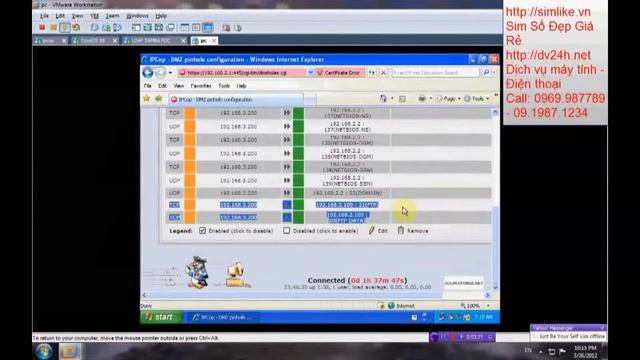Click the SourceForge.net logo
This screenshot has width=640, height=360.
pyautogui.click(x=464, y=283)
